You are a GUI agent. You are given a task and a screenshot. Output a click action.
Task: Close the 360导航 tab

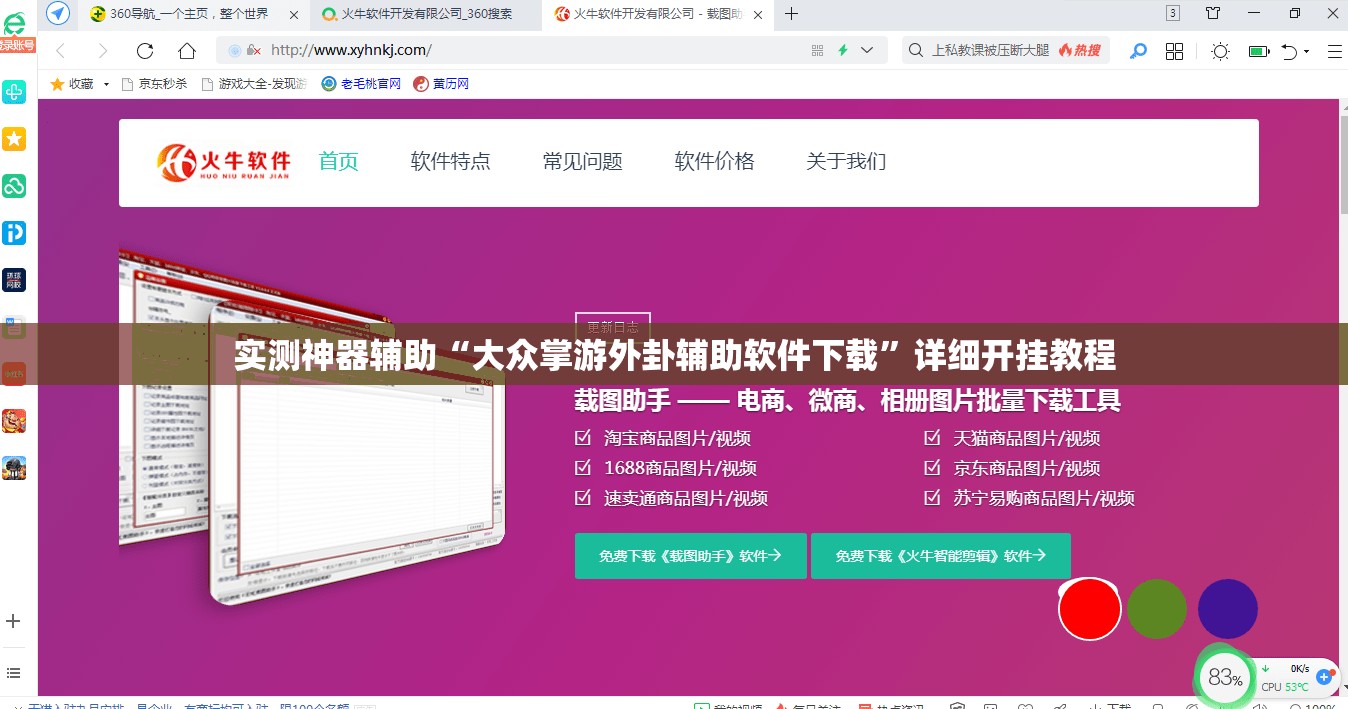[x=295, y=14]
